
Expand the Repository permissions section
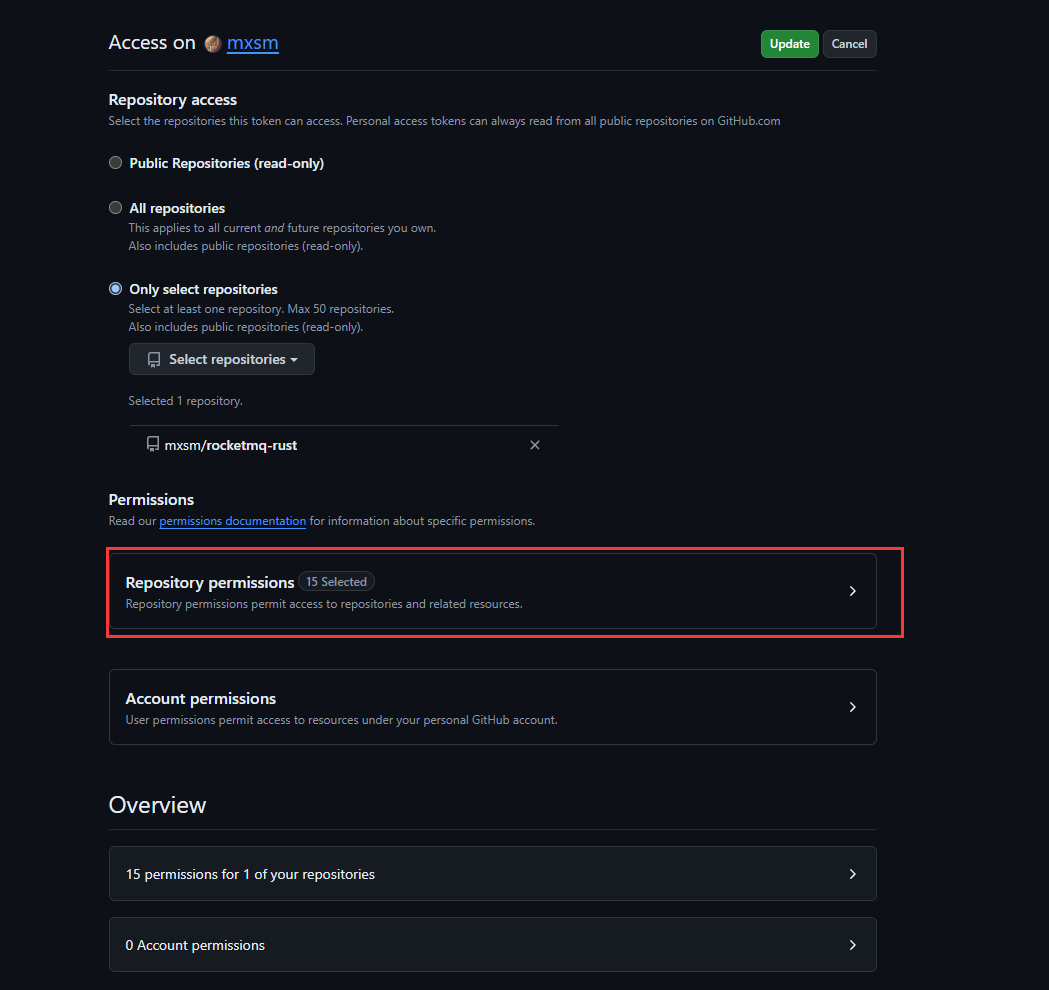493,590
